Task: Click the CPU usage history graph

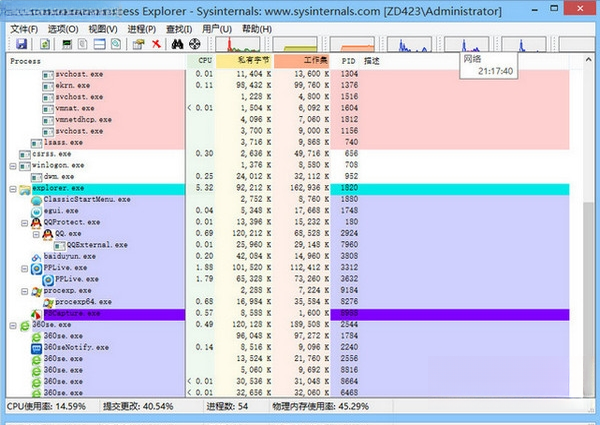Action: point(238,44)
